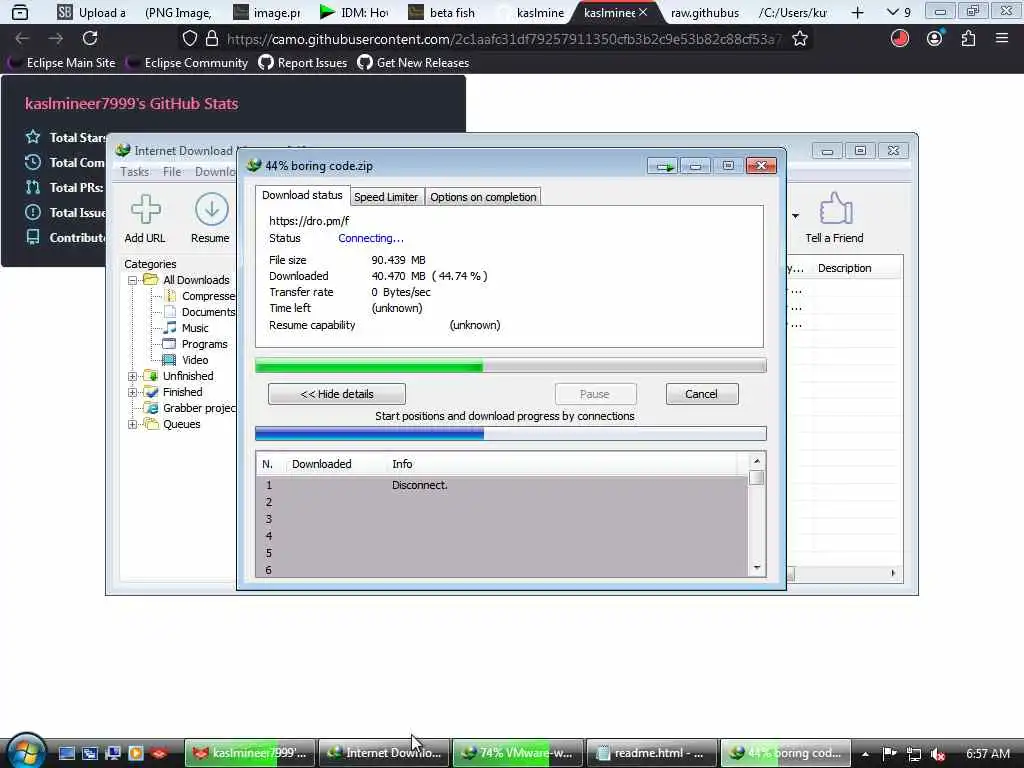This screenshot has height=768, width=1024.
Task: Click the Hide details button
Action: click(x=337, y=394)
